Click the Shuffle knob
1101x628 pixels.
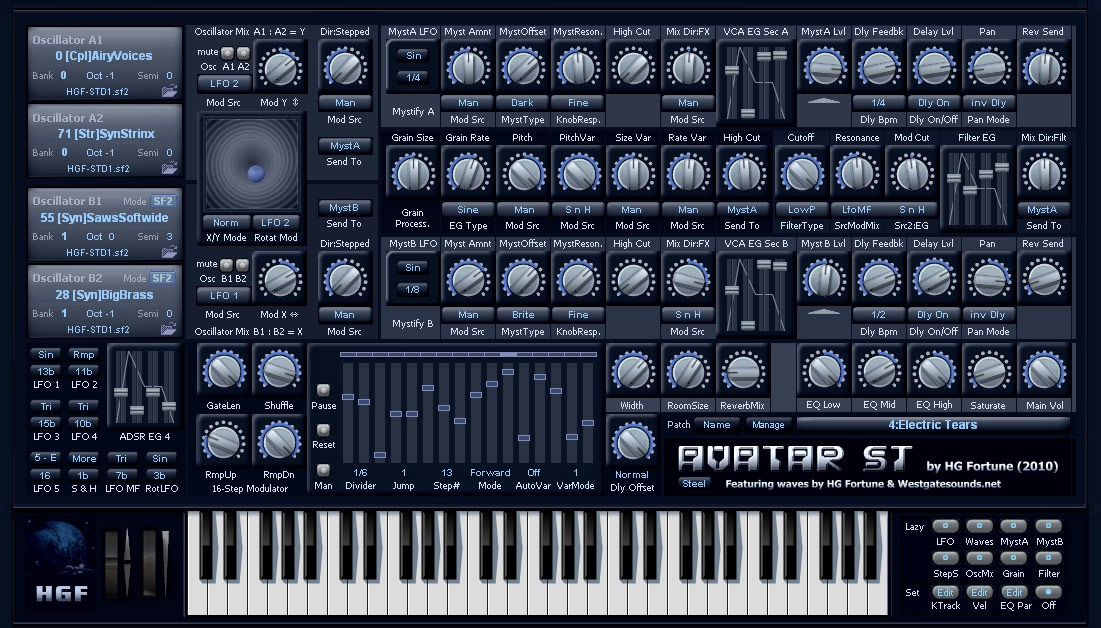tap(279, 371)
